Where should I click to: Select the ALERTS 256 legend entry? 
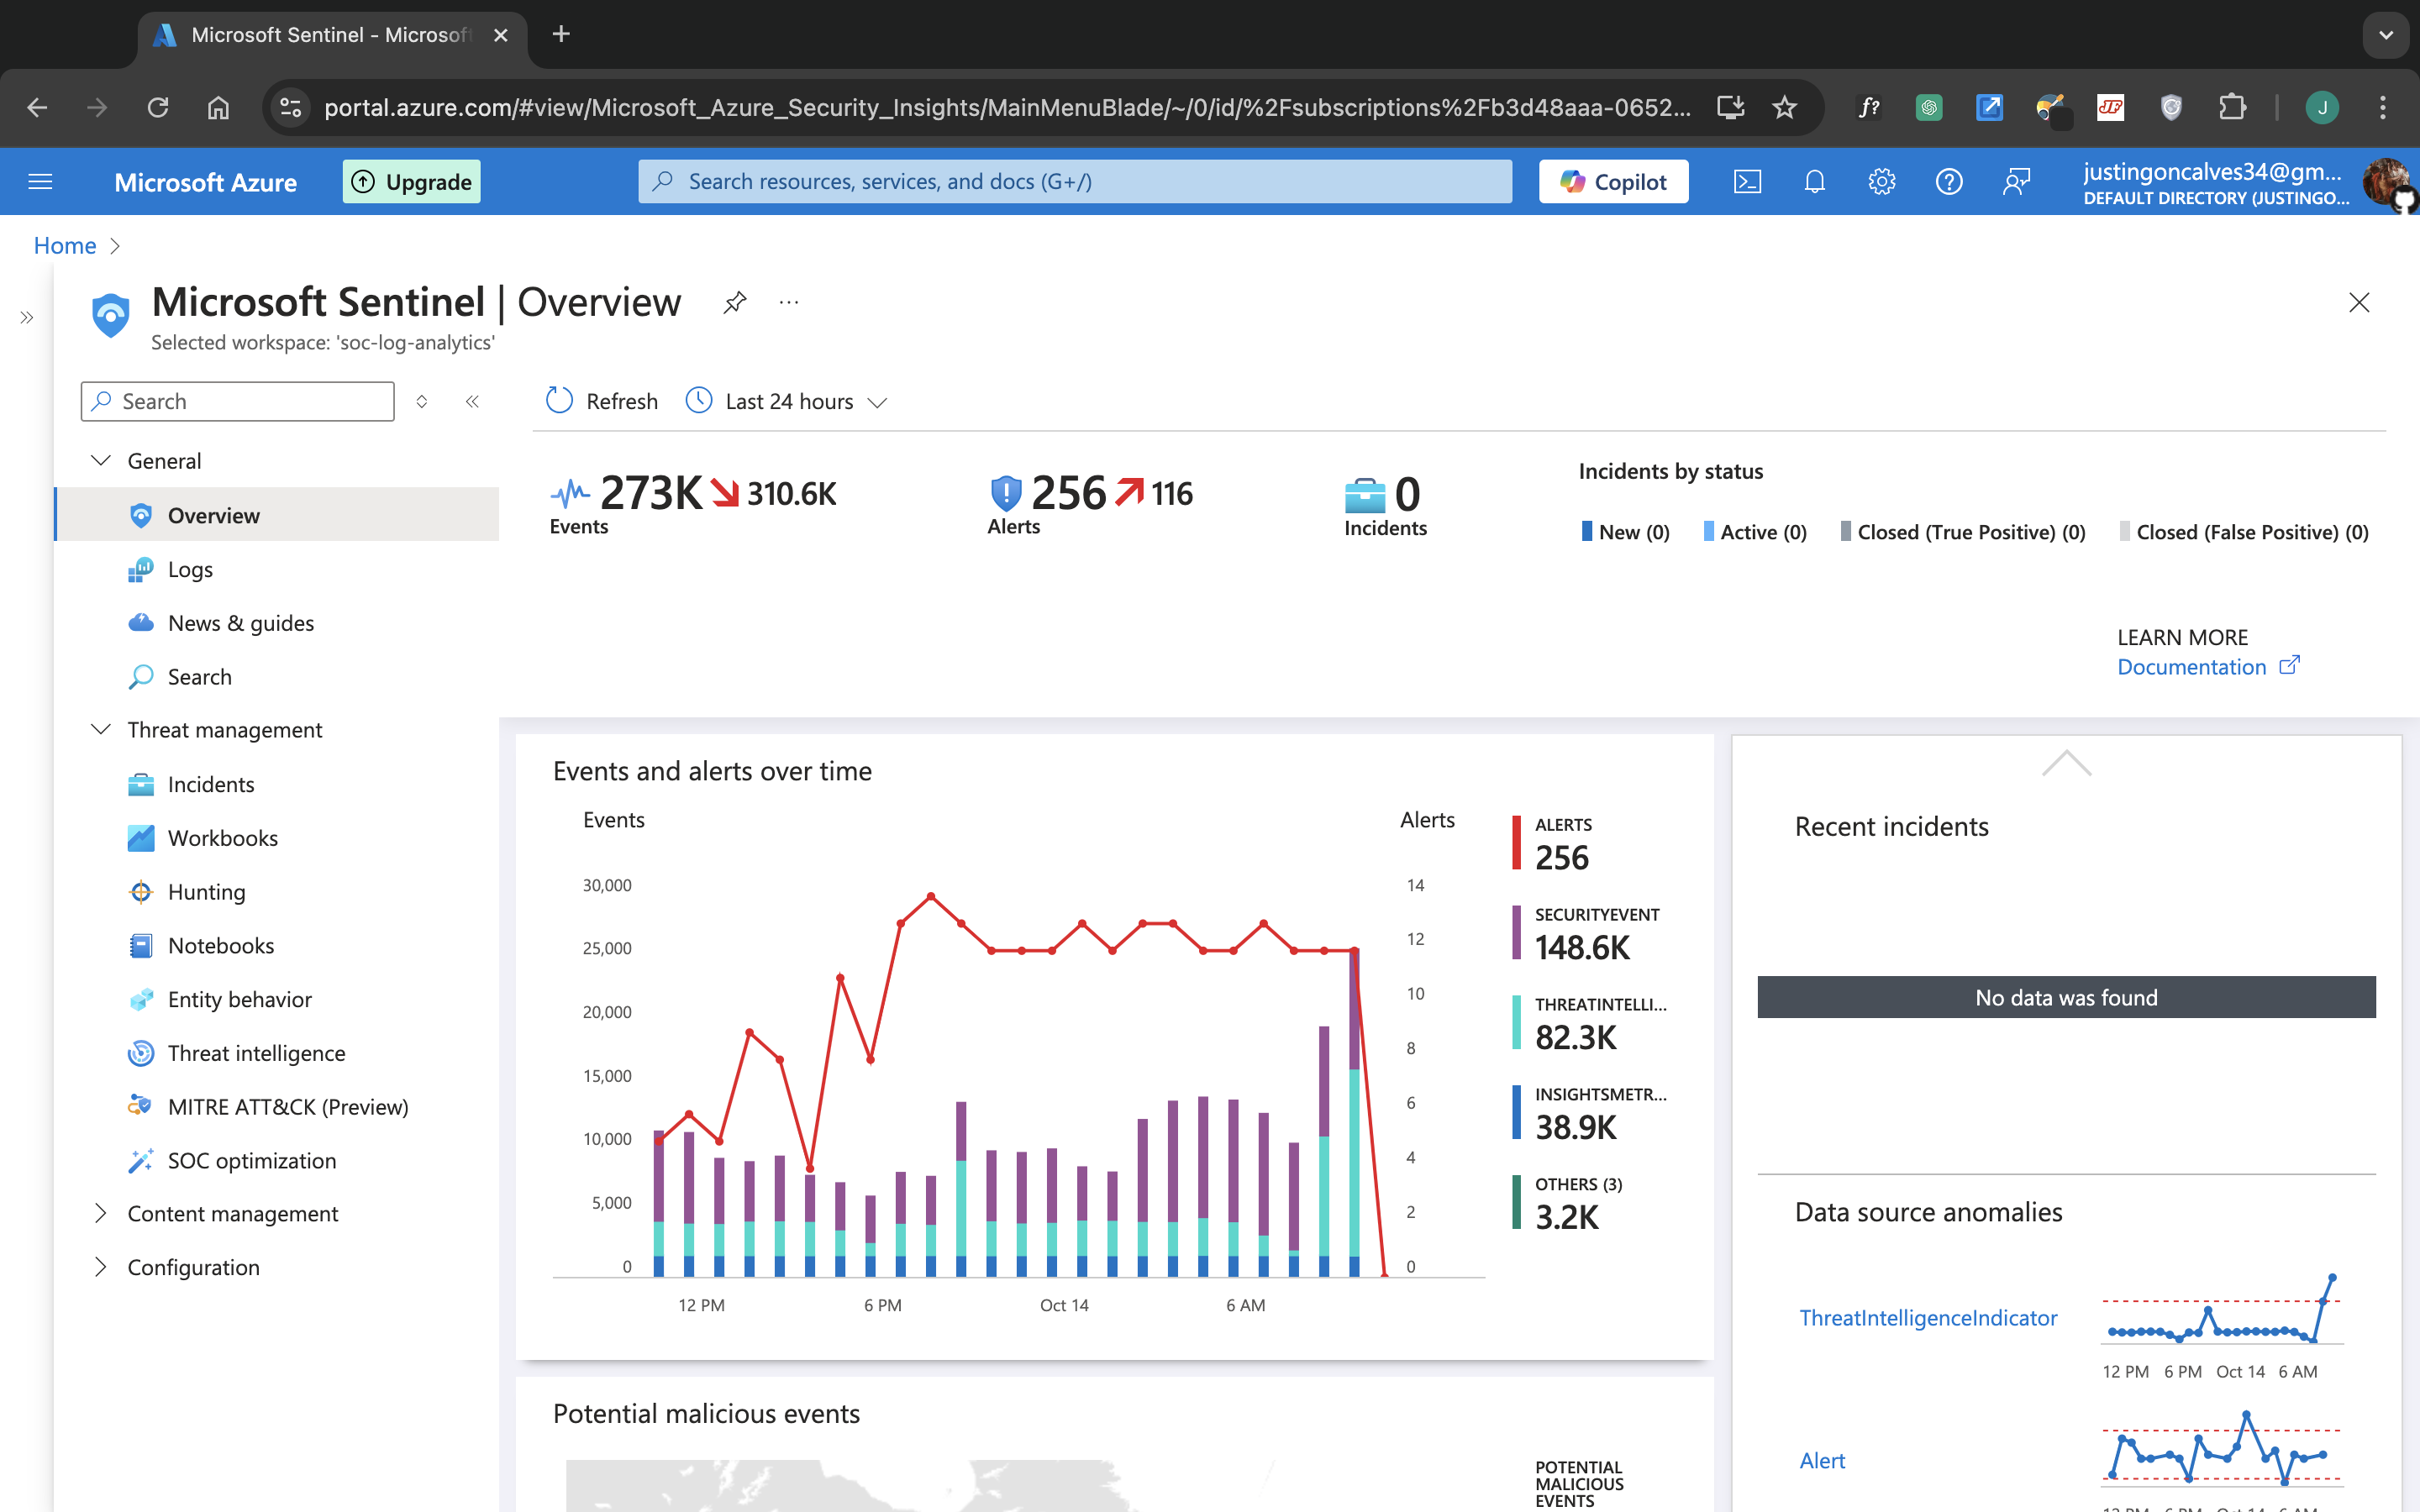pos(1553,844)
